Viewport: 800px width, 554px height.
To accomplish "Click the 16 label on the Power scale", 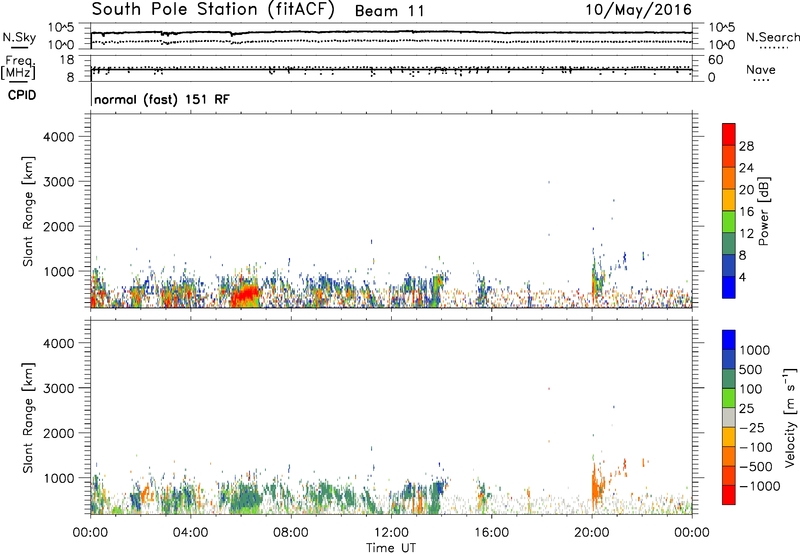I will click(x=746, y=211).
